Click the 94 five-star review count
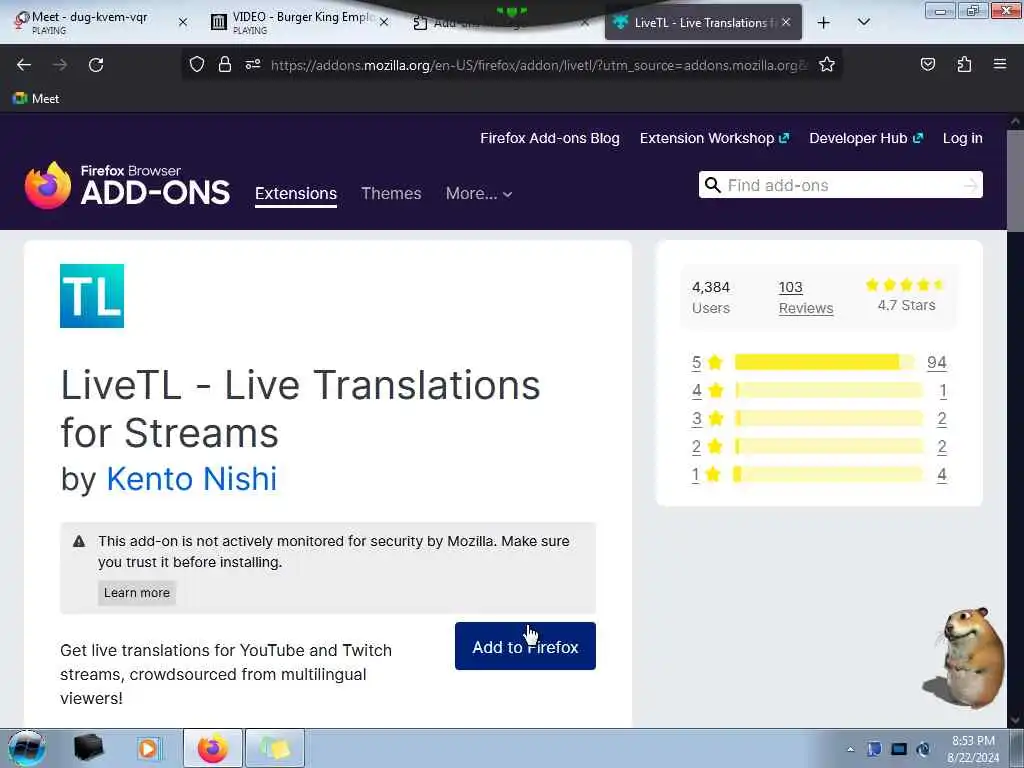The height and width of the screenshot is (768, 1024). tap(936, 362)
